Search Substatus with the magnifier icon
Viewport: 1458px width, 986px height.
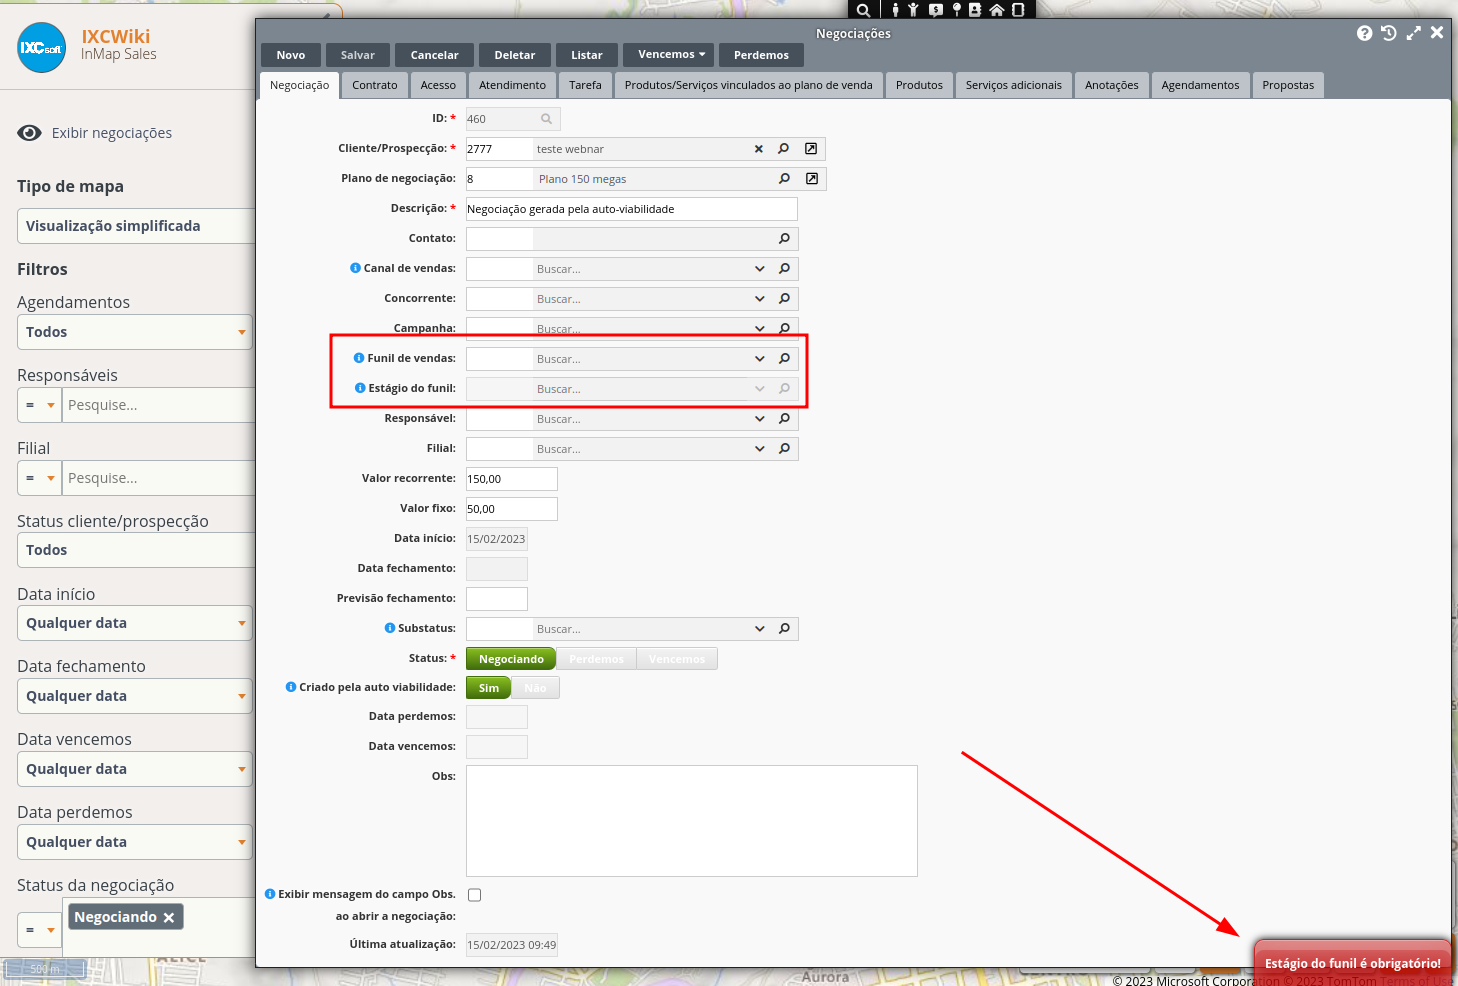(x=784, y=629)
